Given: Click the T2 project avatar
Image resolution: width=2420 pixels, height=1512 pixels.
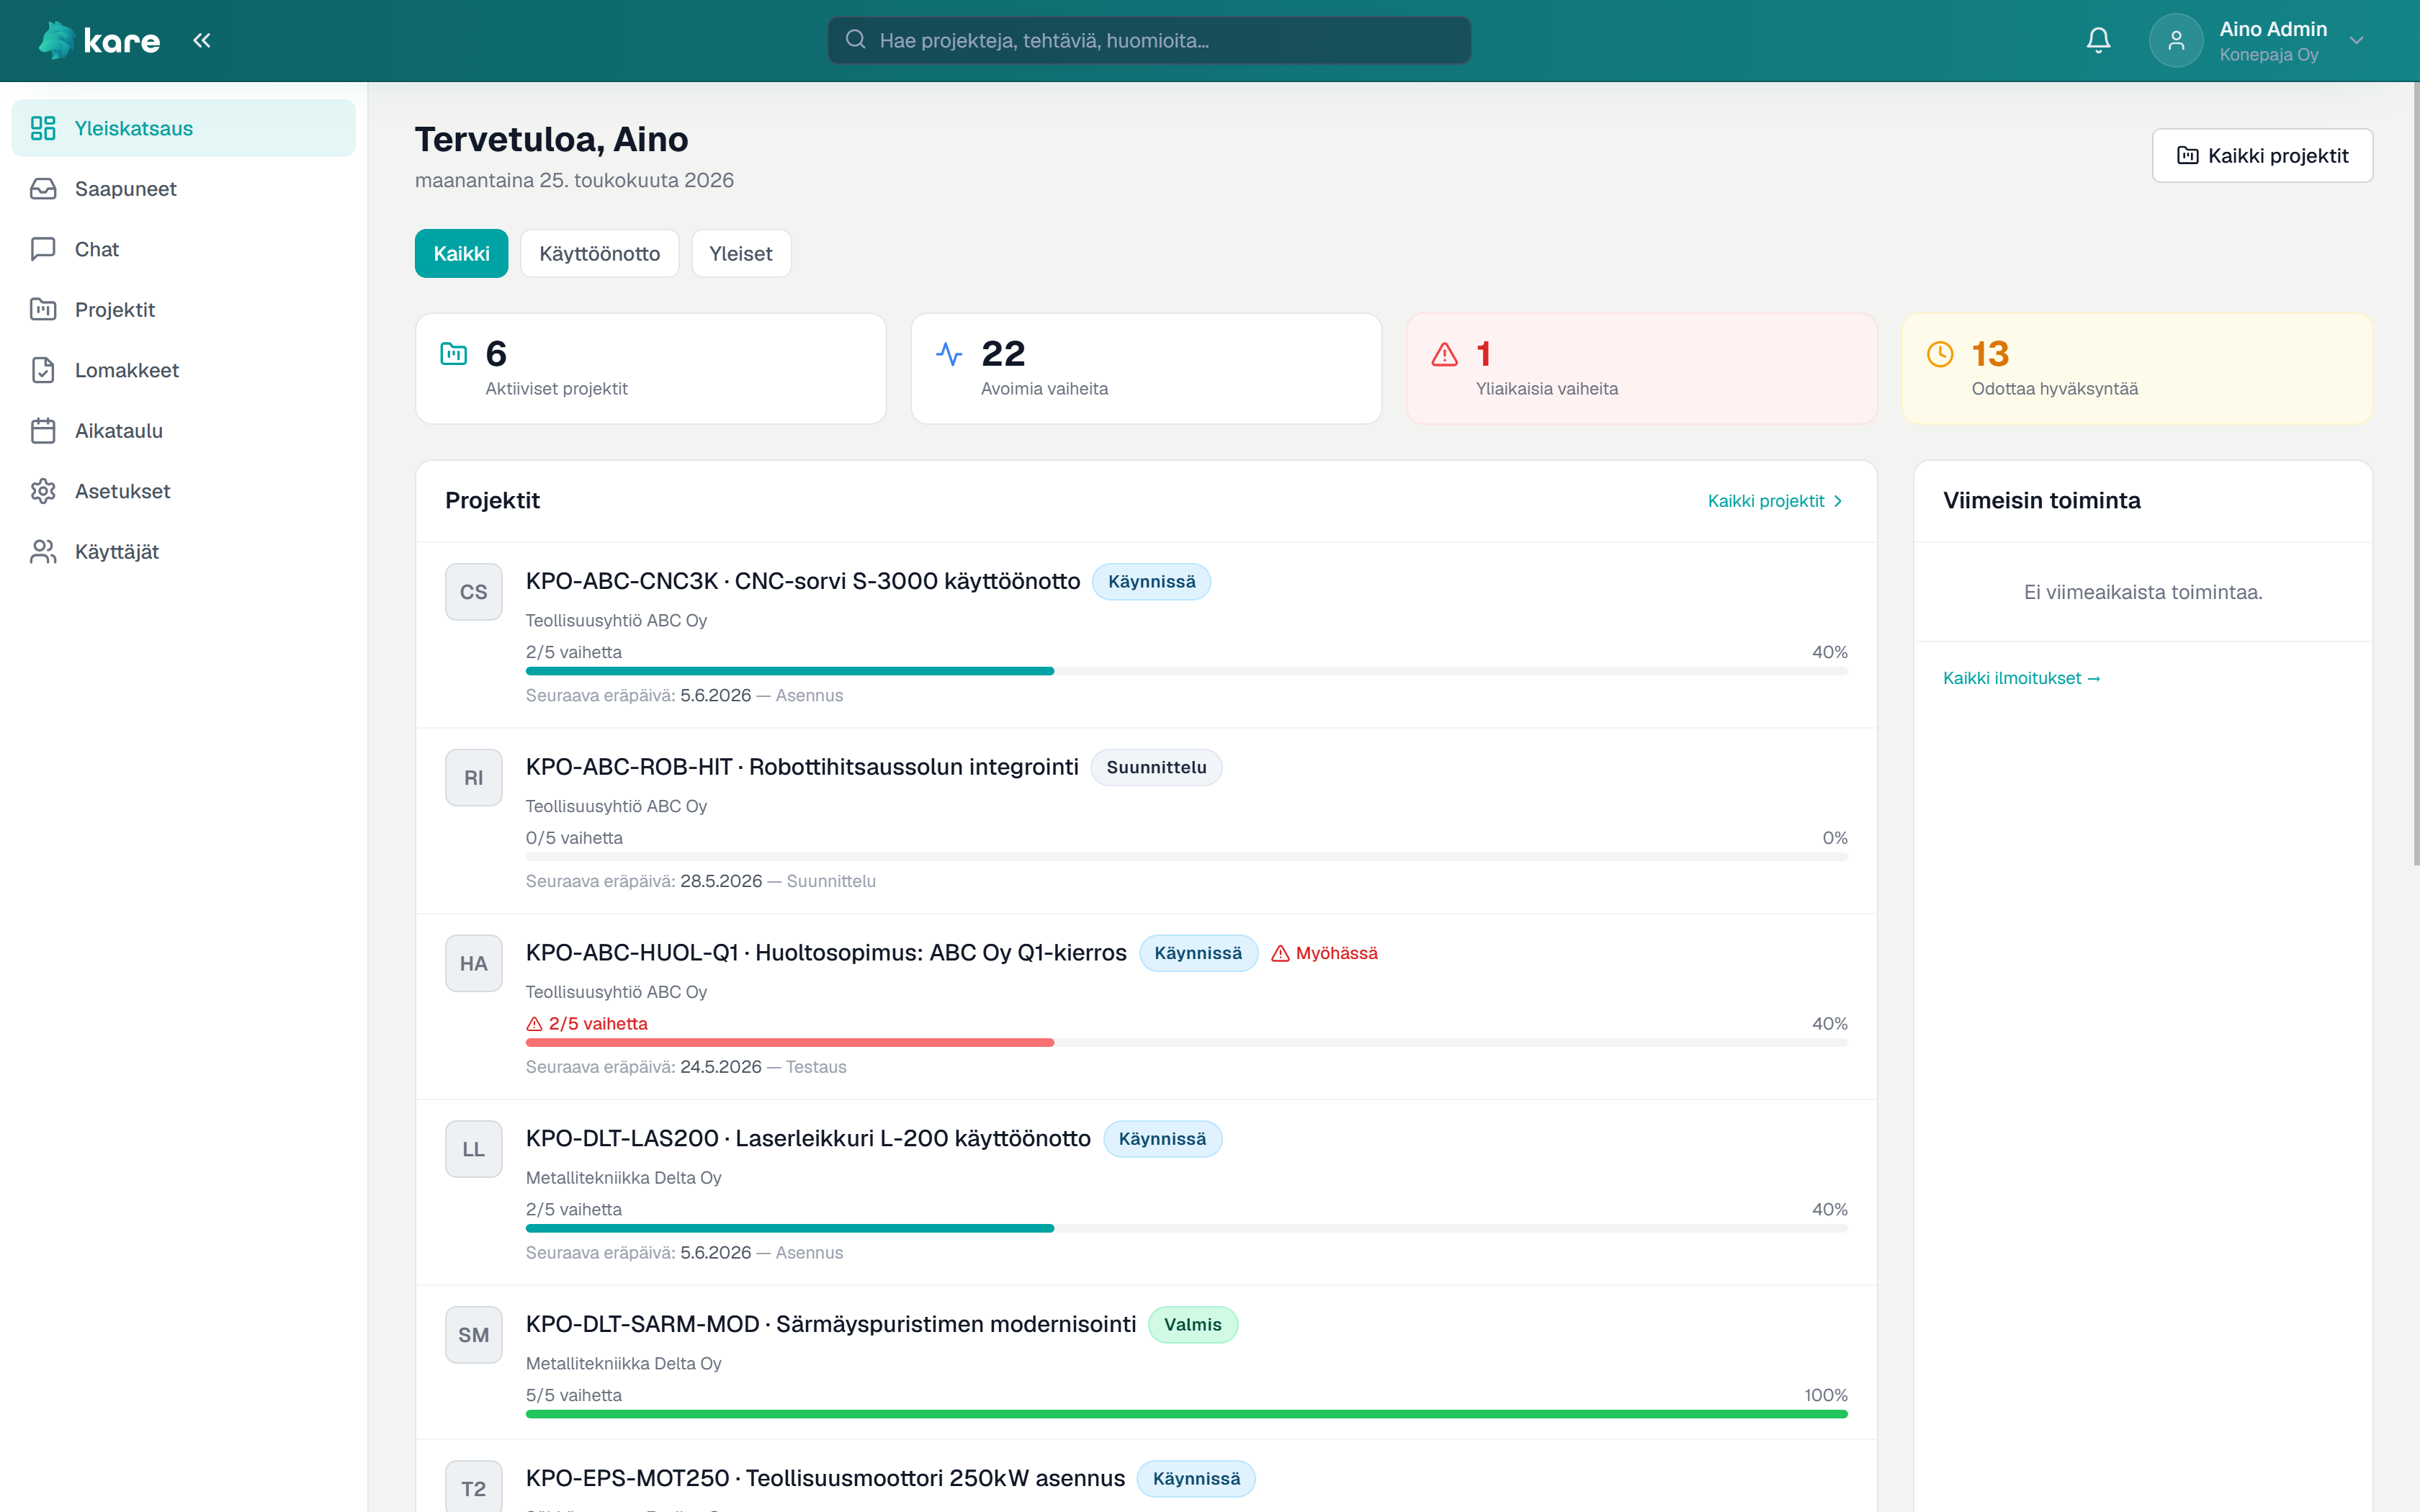Looking at the screenshot, I should pos(474,1486).
